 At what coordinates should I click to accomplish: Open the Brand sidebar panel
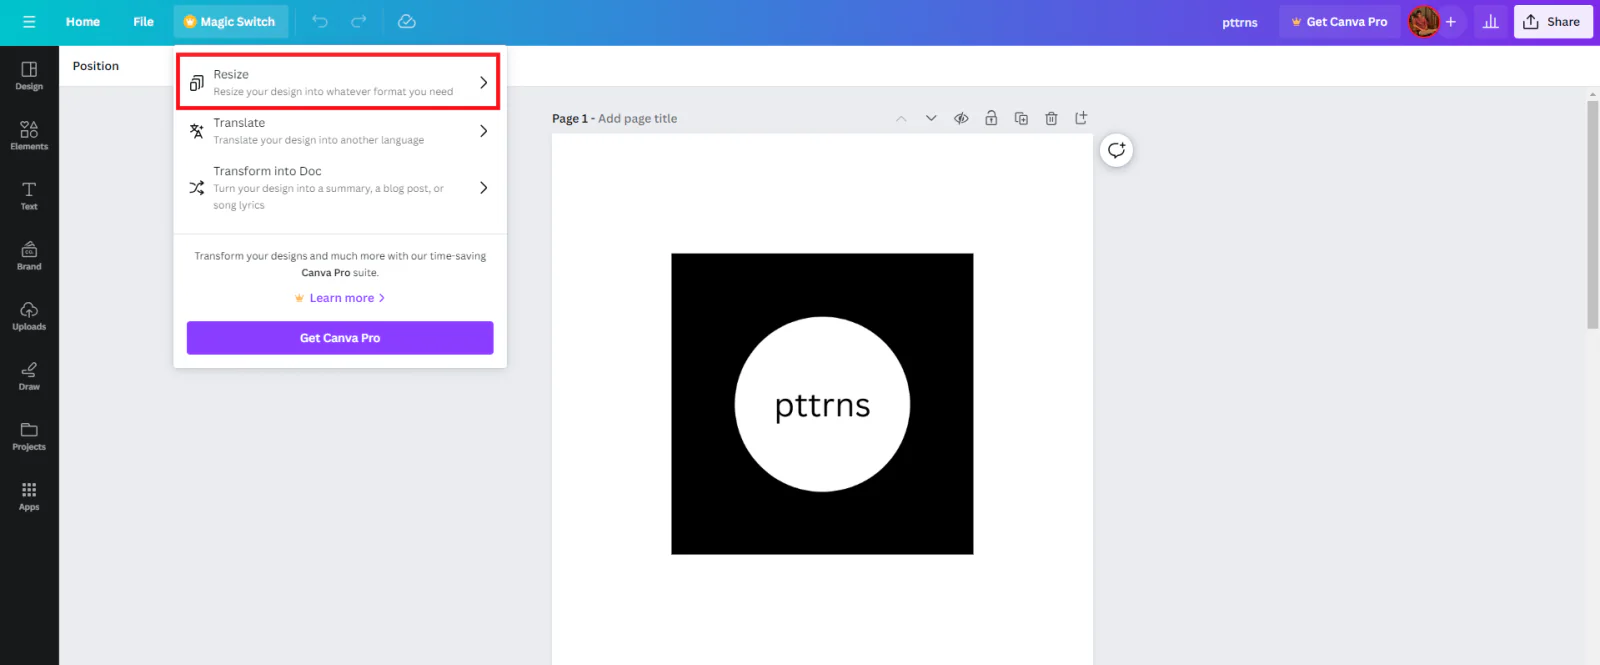click(x=29, y=255)
